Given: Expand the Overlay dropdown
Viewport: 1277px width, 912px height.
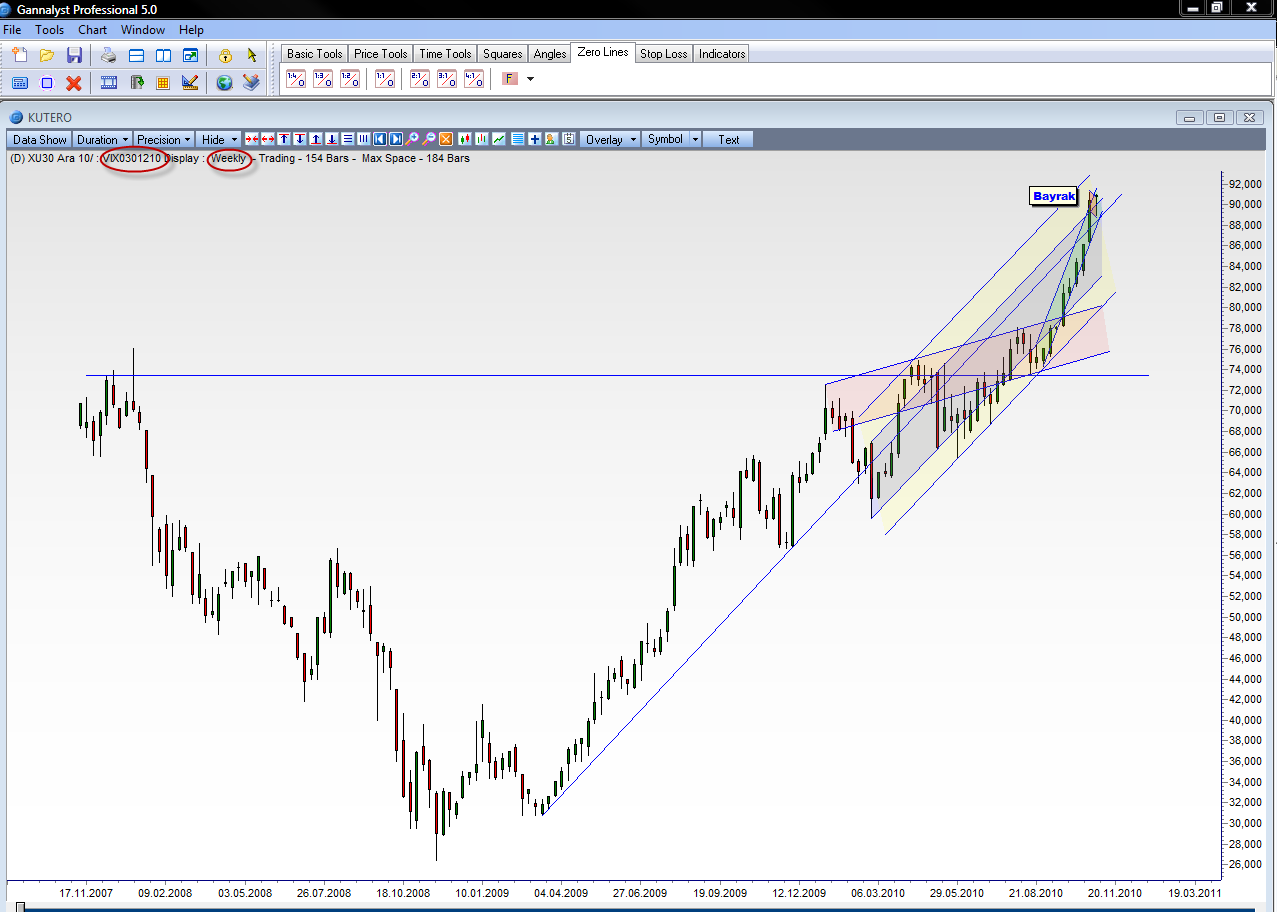Looking at the screenshot, I should pyautogui.click(x=611, y=140).
